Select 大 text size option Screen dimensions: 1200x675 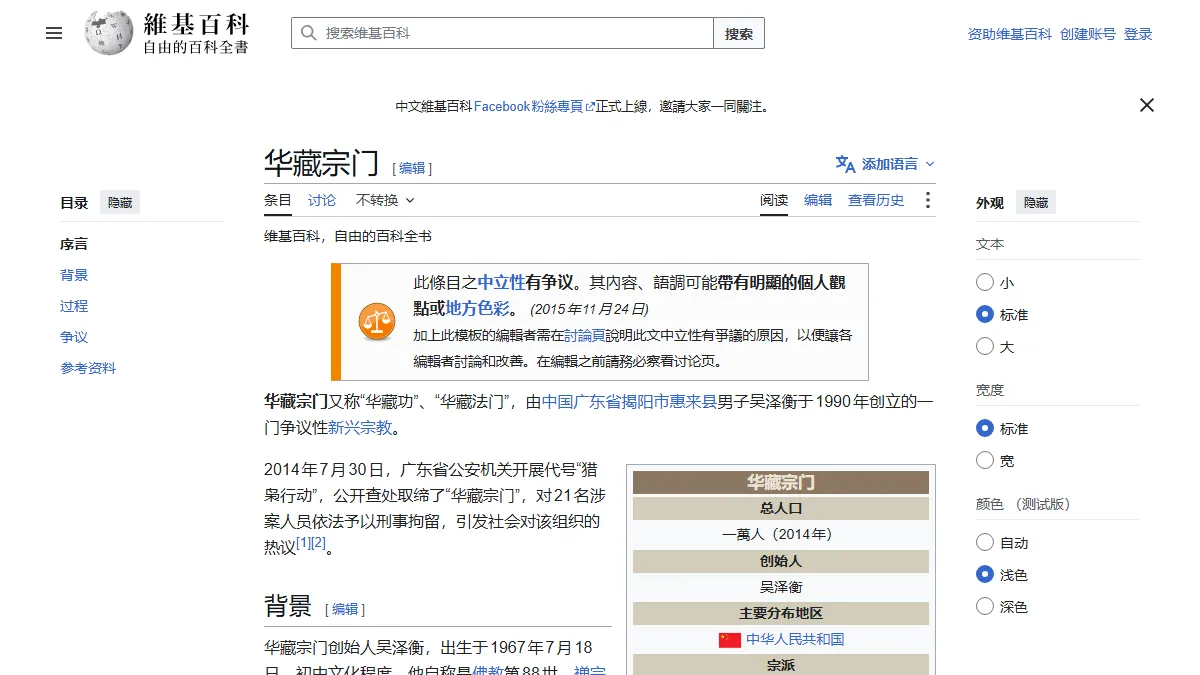coord(985,347)
